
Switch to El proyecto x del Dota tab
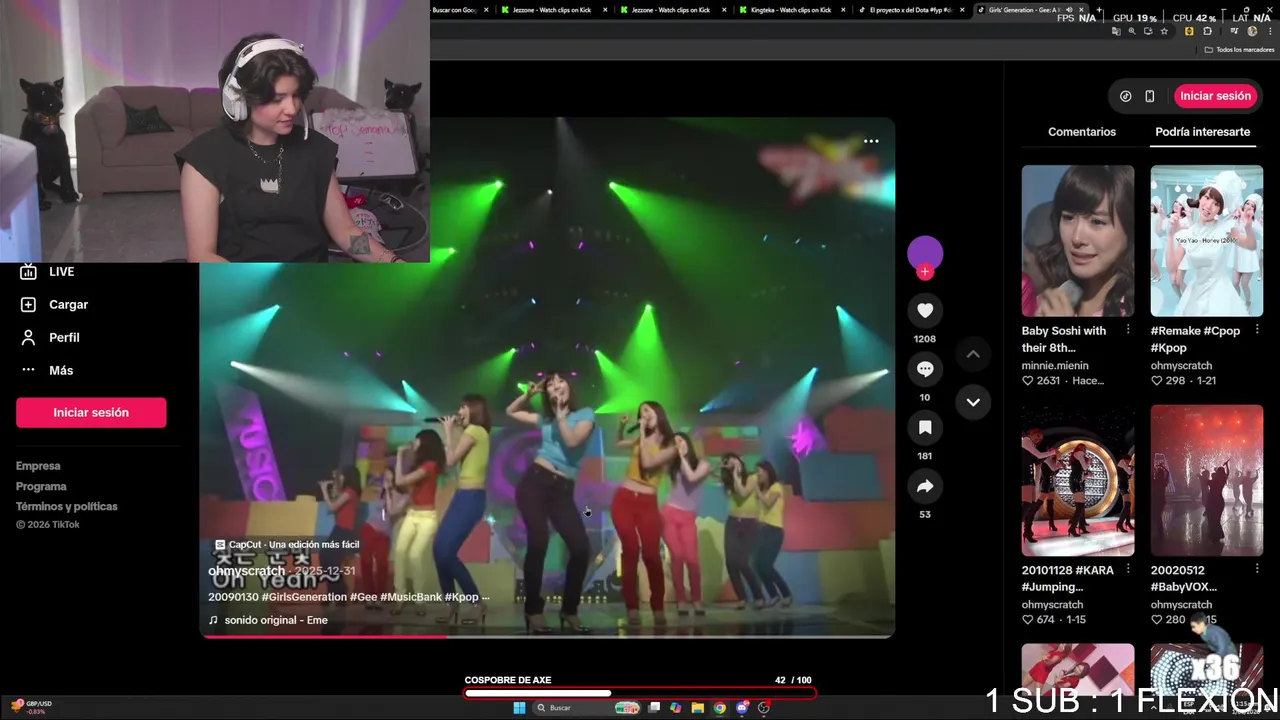coord(910,10)
